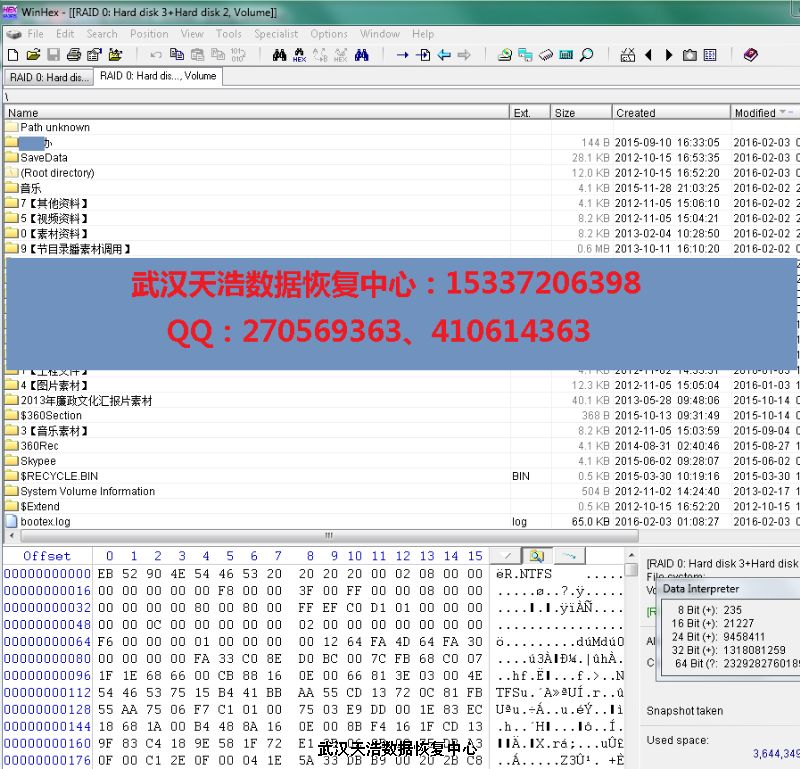800x769 pixels.
Task: Sort file list by Name column header
Action: point(23,113)
